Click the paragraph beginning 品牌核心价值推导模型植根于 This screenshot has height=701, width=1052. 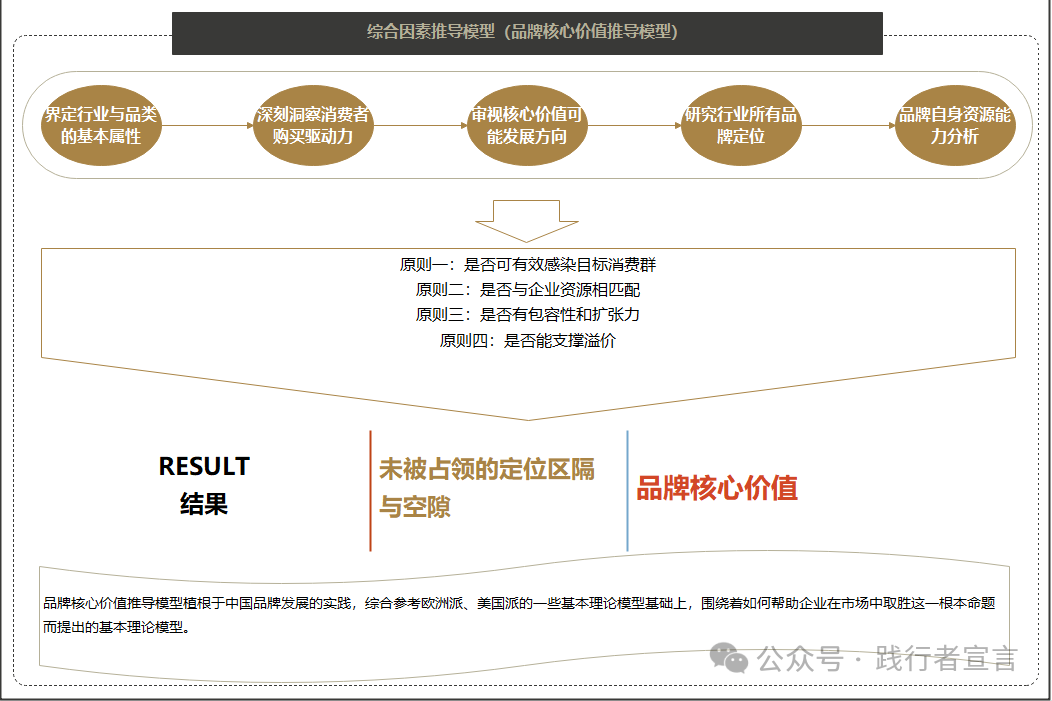519,615
